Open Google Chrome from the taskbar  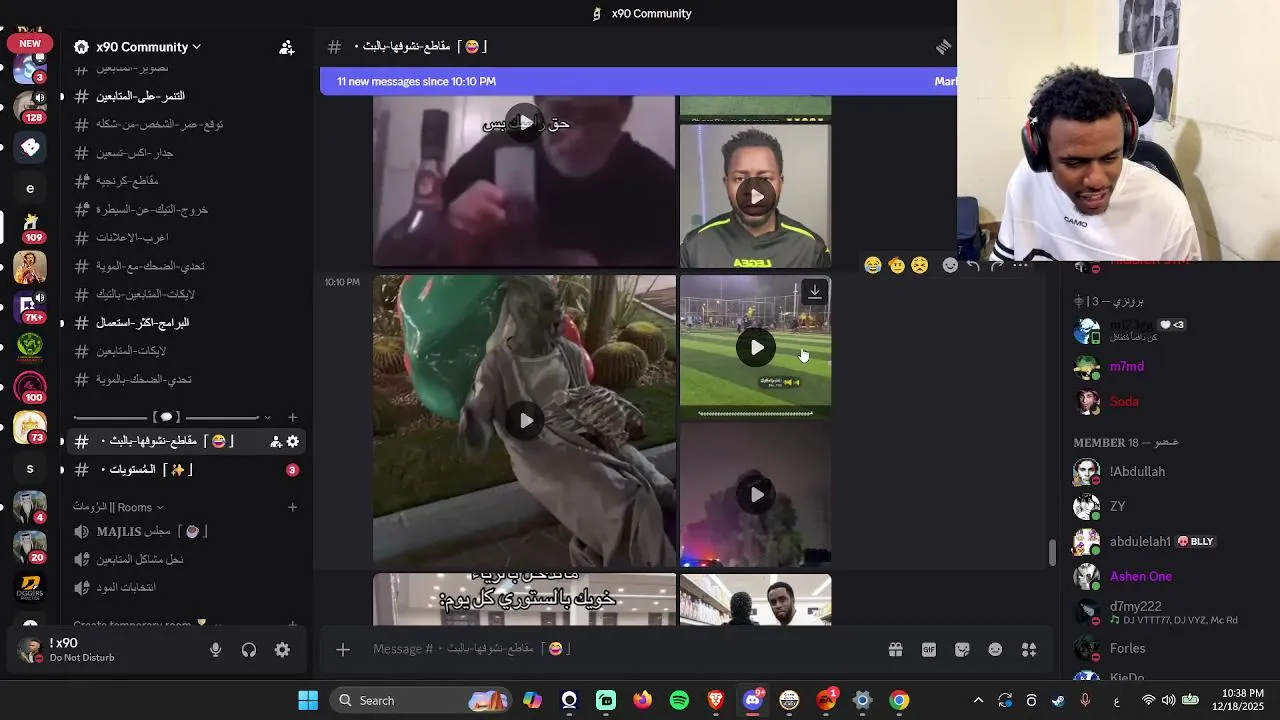click(x=899, y=701)
